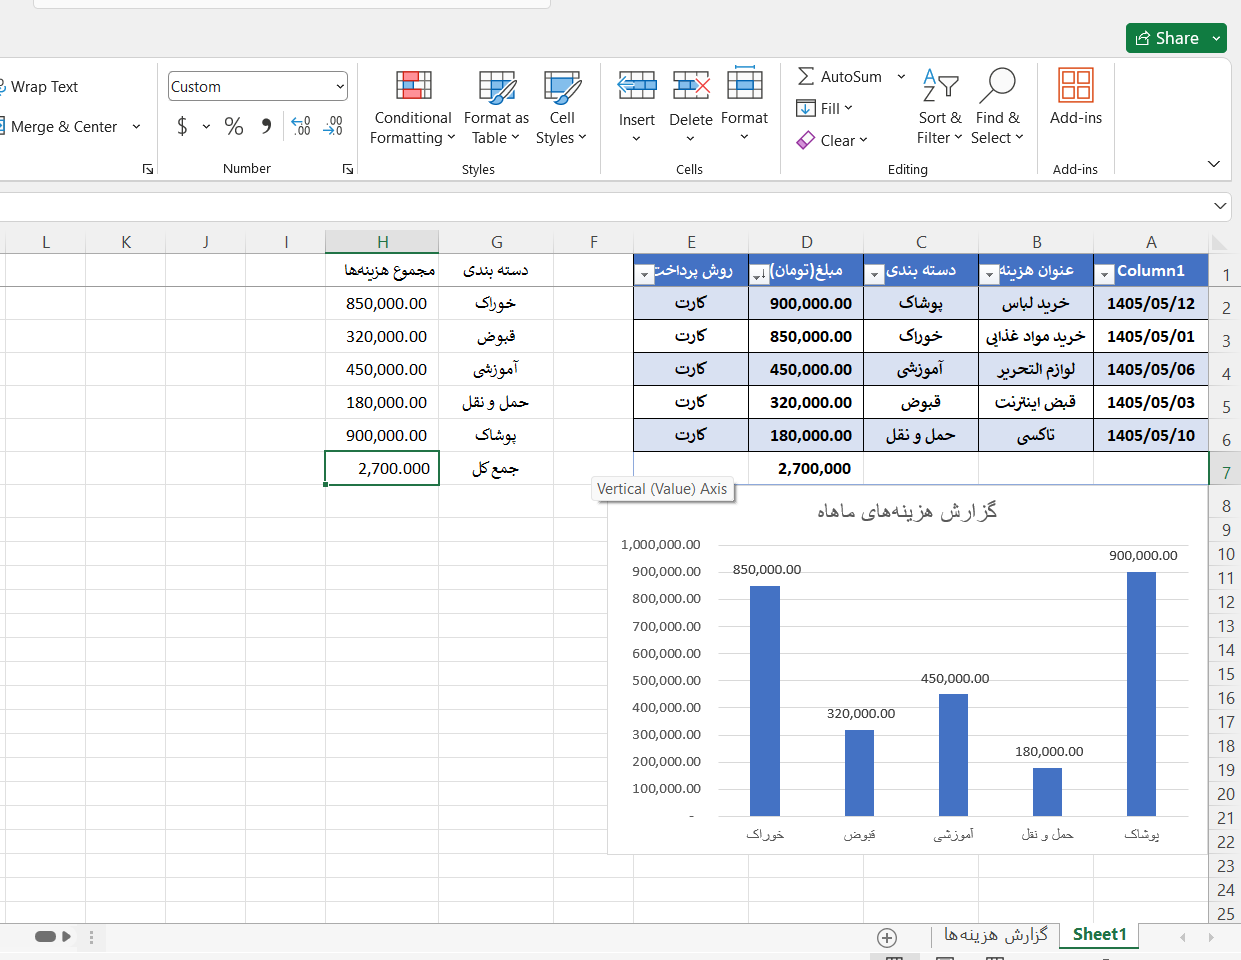
Task: Click the chart's vertical value axis
Action: coord(661,680)
